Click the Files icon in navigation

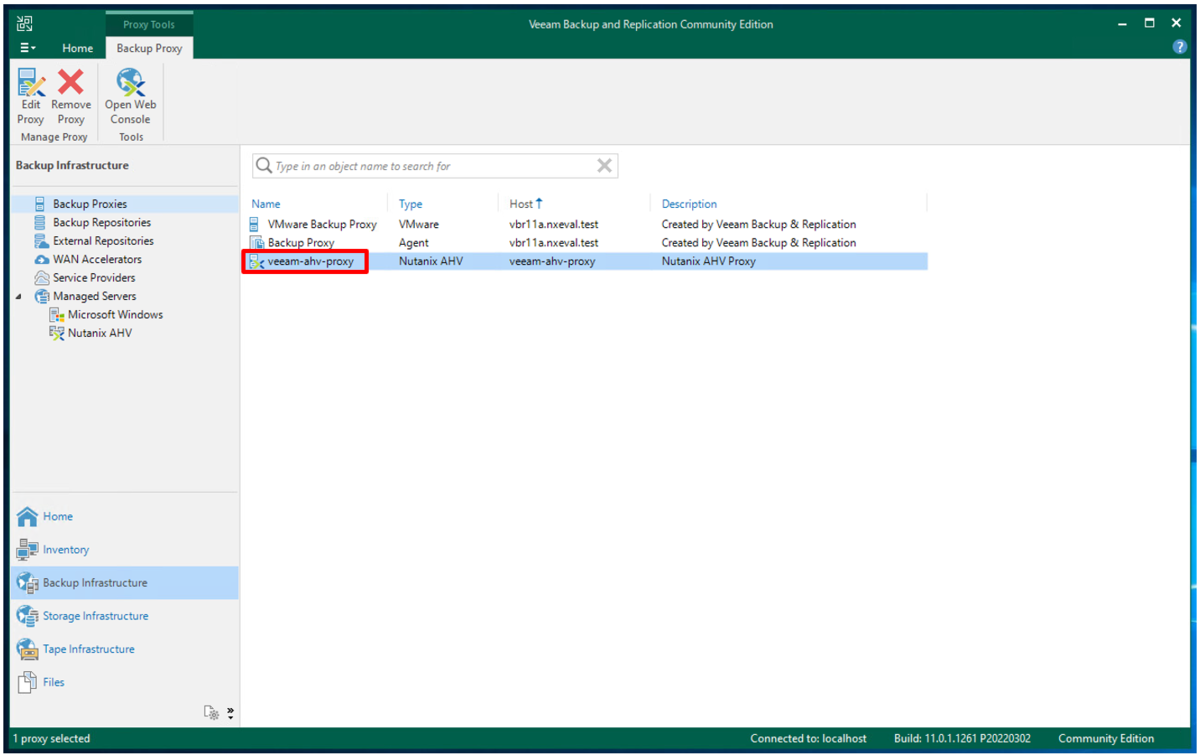27,682
